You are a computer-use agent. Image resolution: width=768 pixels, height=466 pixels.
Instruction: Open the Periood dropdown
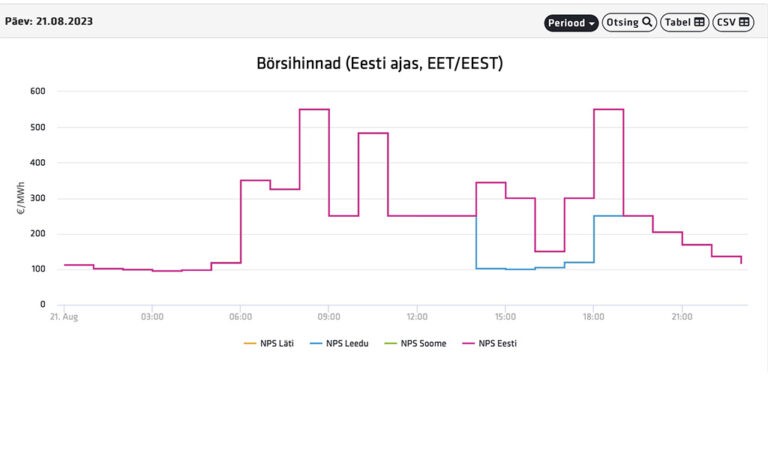coord(571,22)
